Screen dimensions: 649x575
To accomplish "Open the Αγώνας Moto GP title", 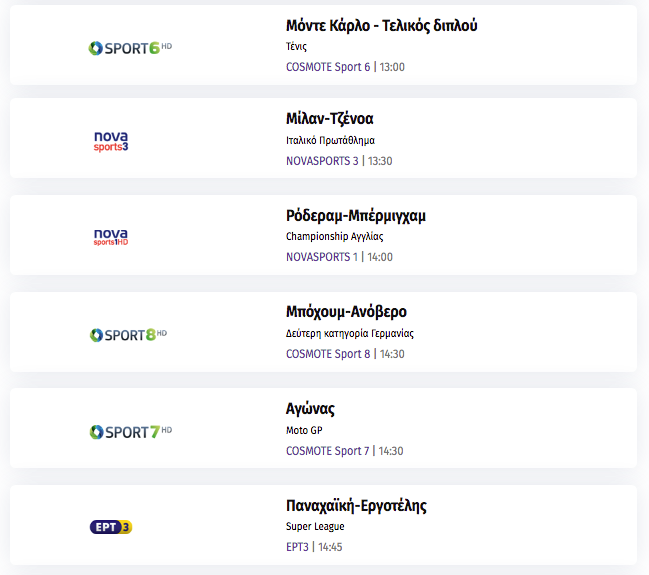I will click(x=310, y=409).
